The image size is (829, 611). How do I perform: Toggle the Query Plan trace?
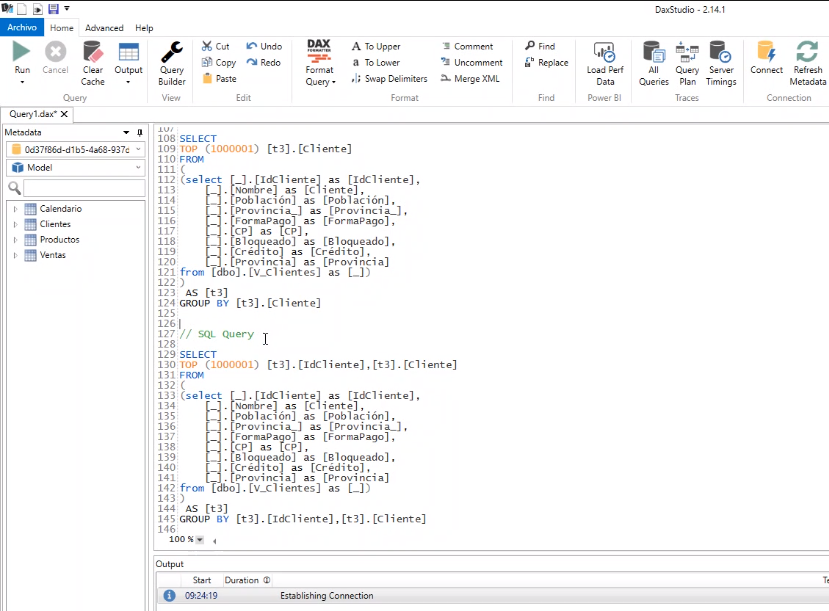tap(687, 63)
